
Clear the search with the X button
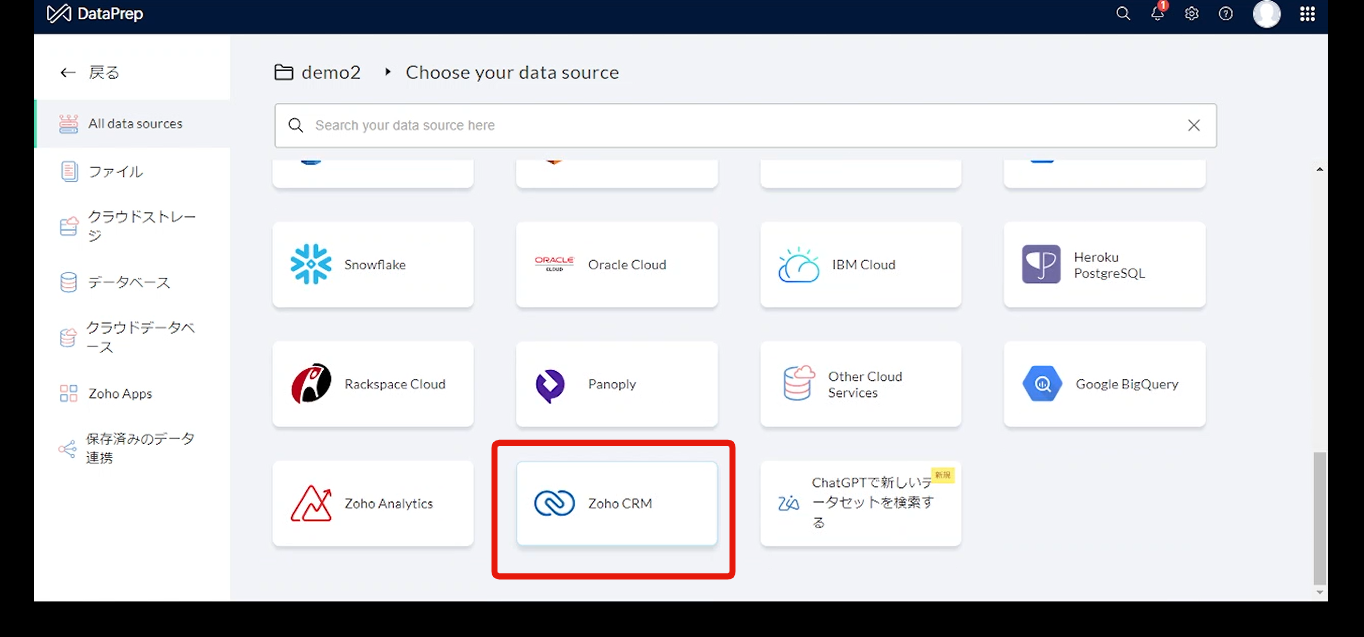coord(1193,125)
